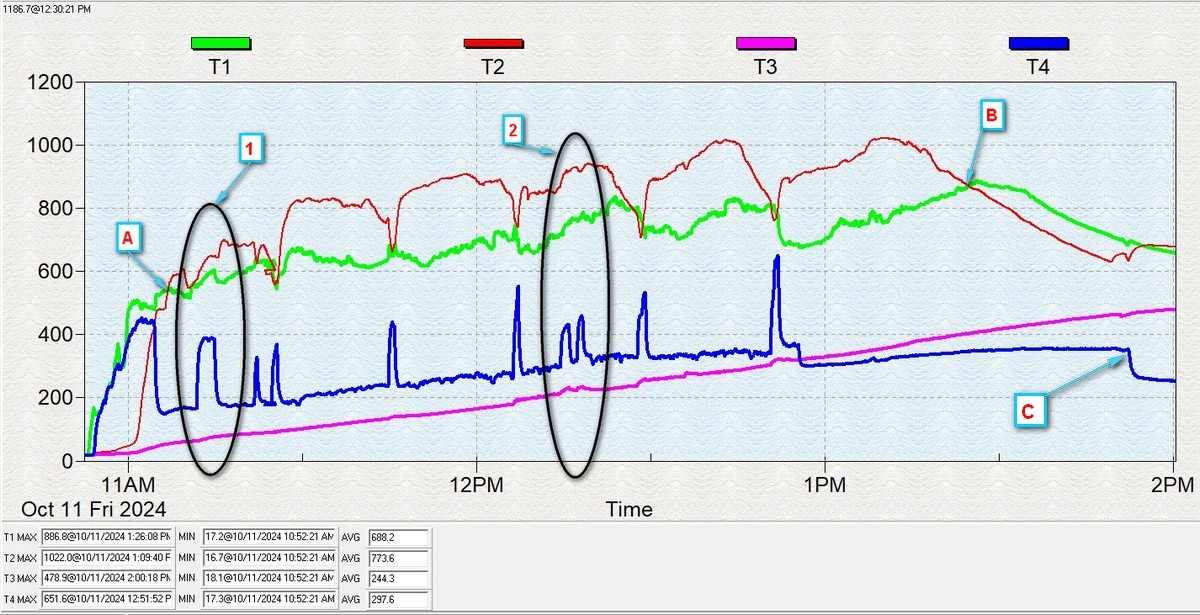Select the magenta T3 legend swatch
Screen dimensions: 1200x615
(766, 43)
